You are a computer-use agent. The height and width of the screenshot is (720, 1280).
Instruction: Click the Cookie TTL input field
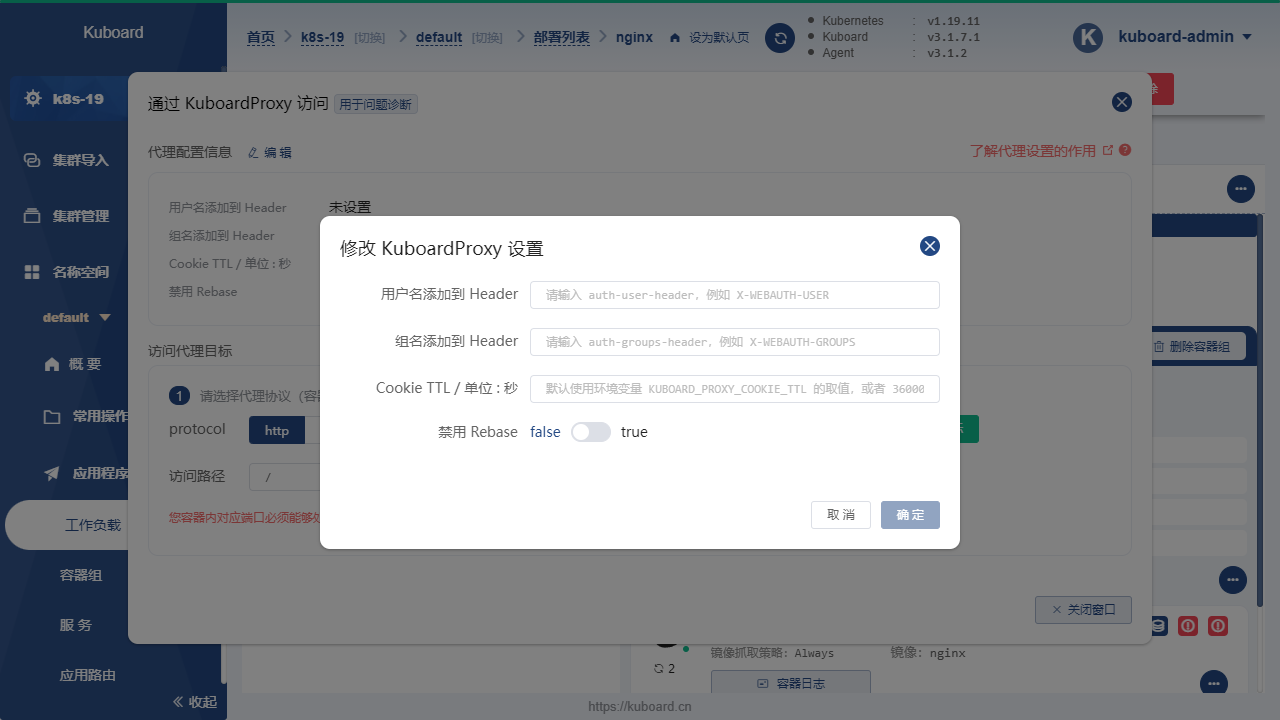point(734,388)
